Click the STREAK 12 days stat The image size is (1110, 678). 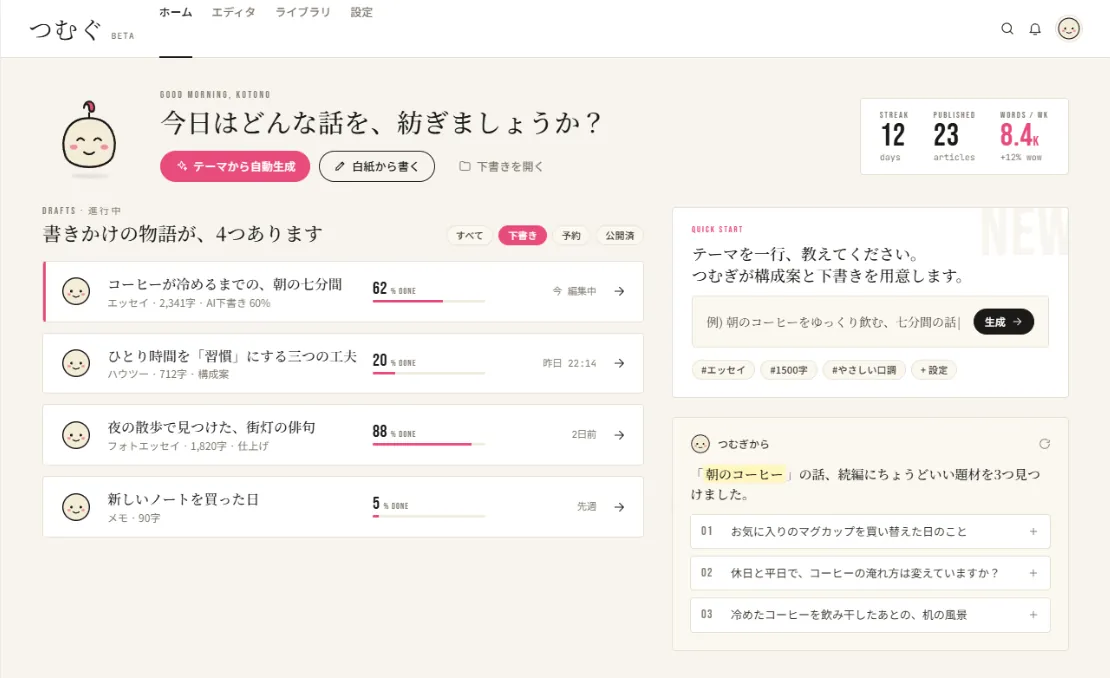tap(893, 136)
